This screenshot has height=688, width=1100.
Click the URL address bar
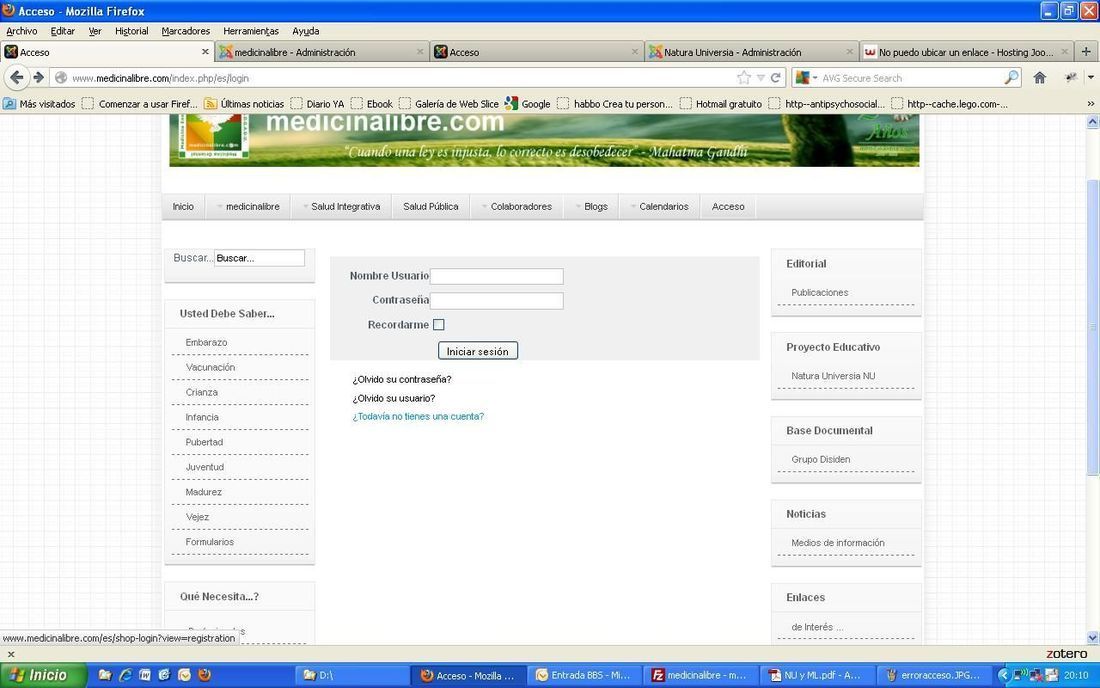click(400, 78)
